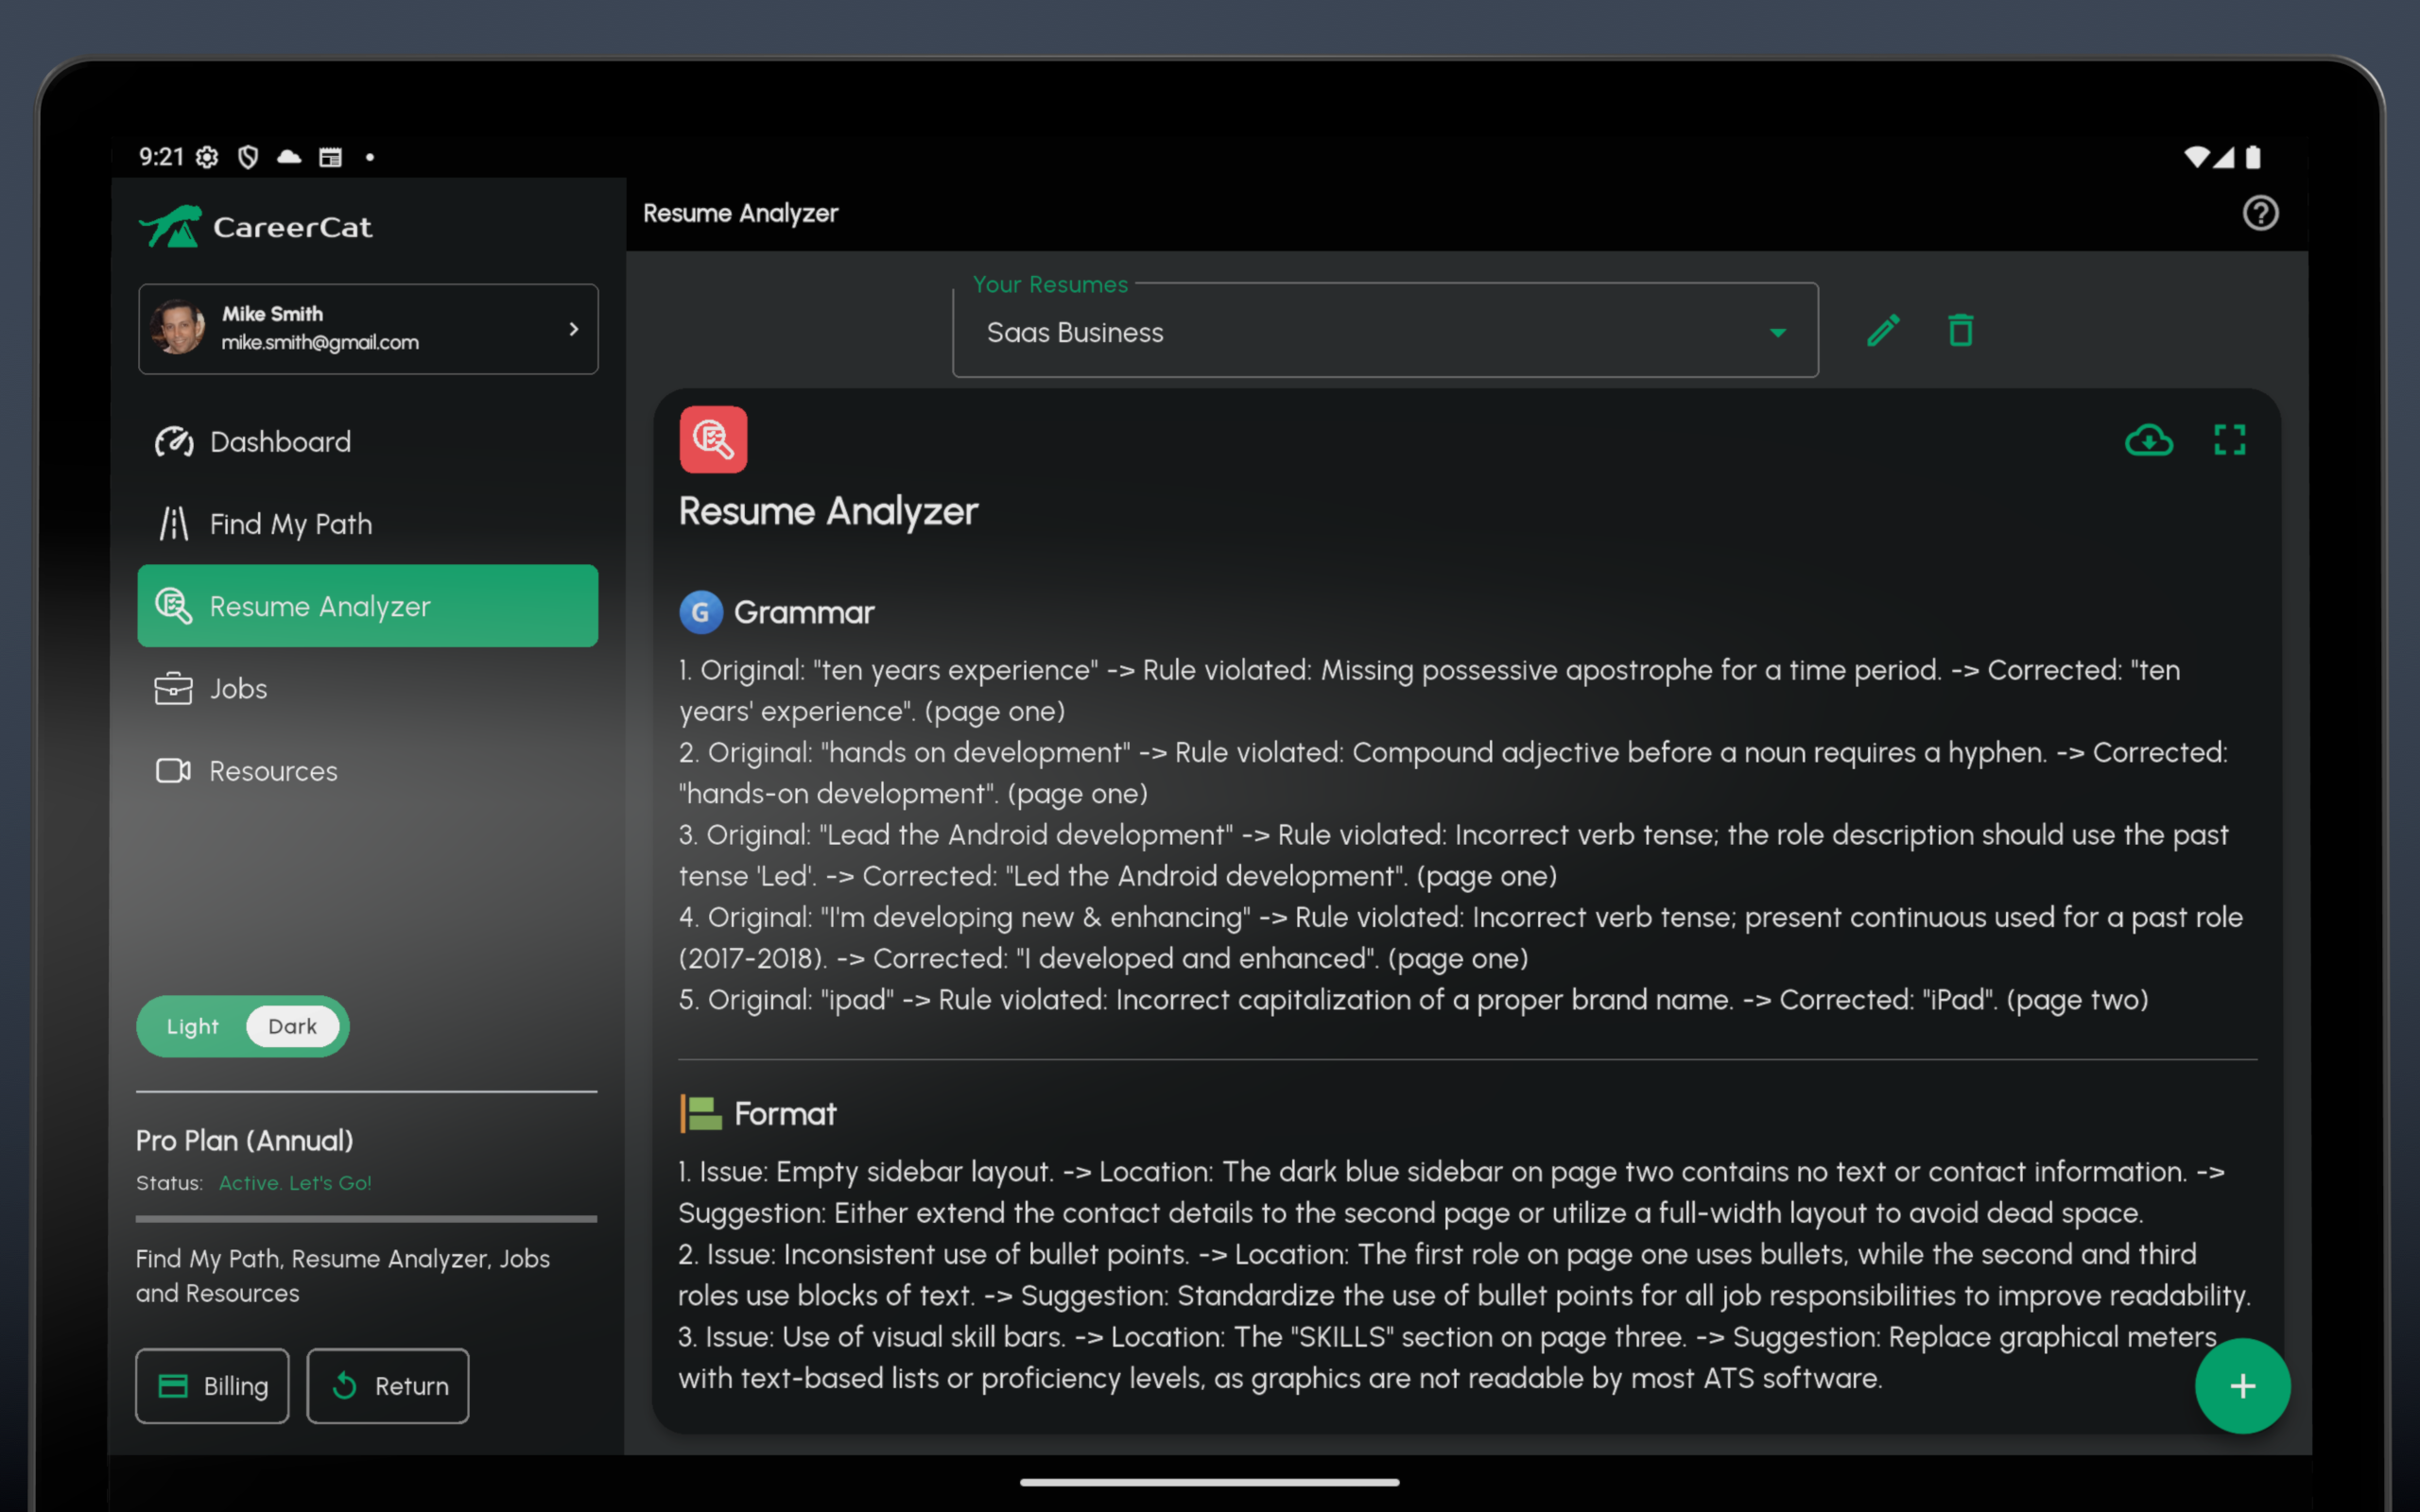Image resolution: width=2420 pixels, height=1512 pixels.
Task: Download analysis via cloud download icon
Action: (2148, 440)
